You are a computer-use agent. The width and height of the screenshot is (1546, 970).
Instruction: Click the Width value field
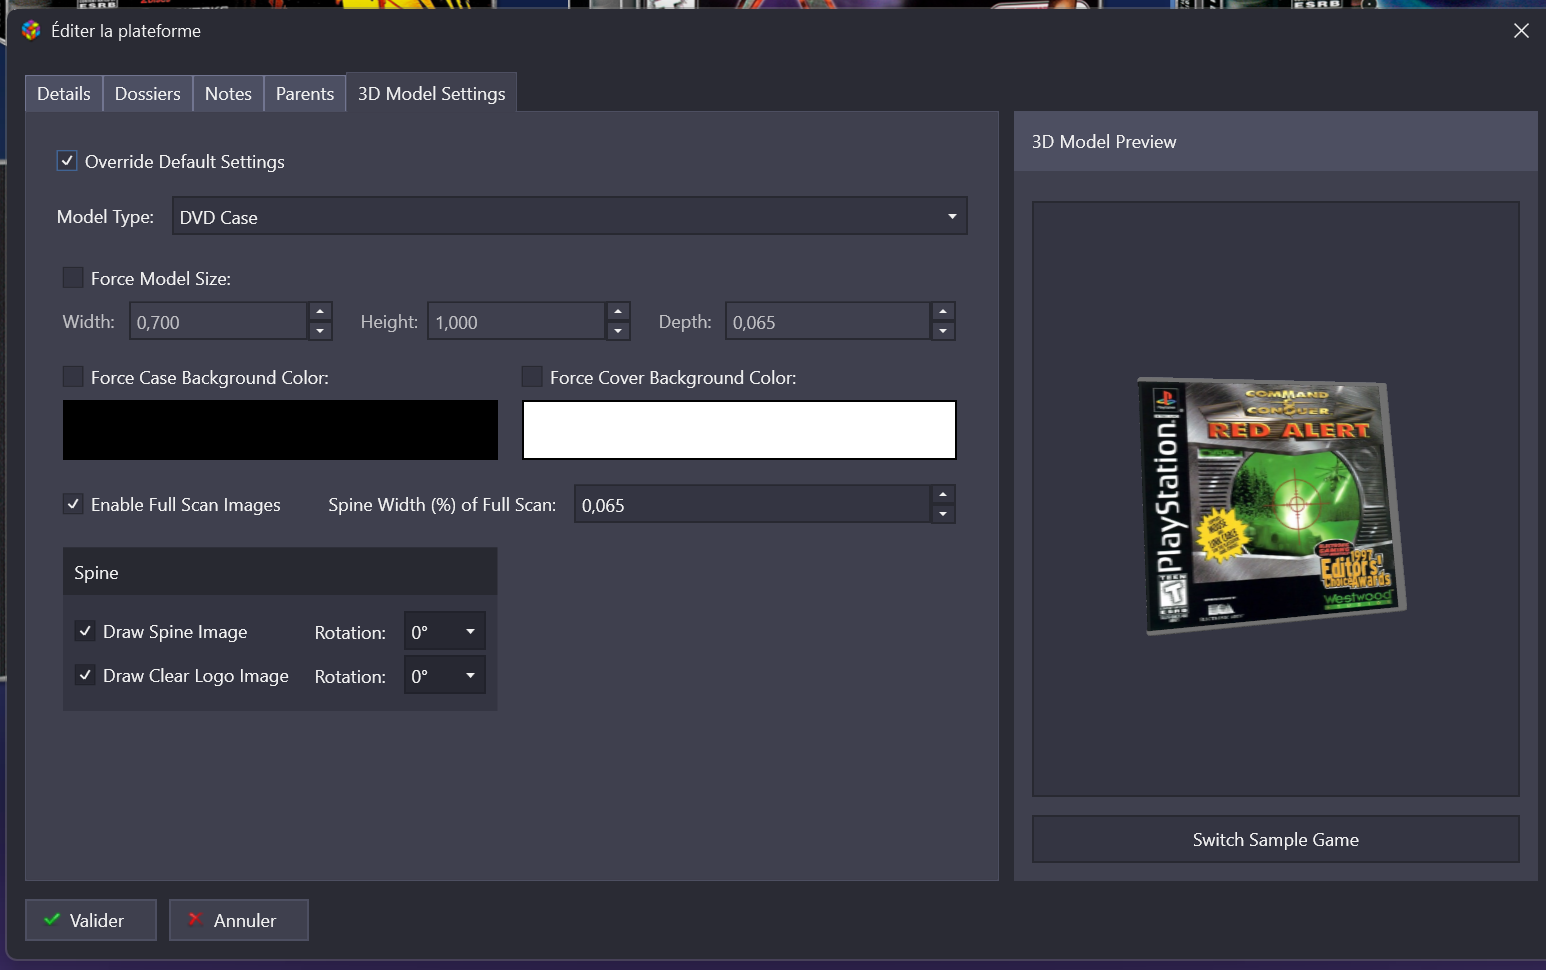[218, 322]
